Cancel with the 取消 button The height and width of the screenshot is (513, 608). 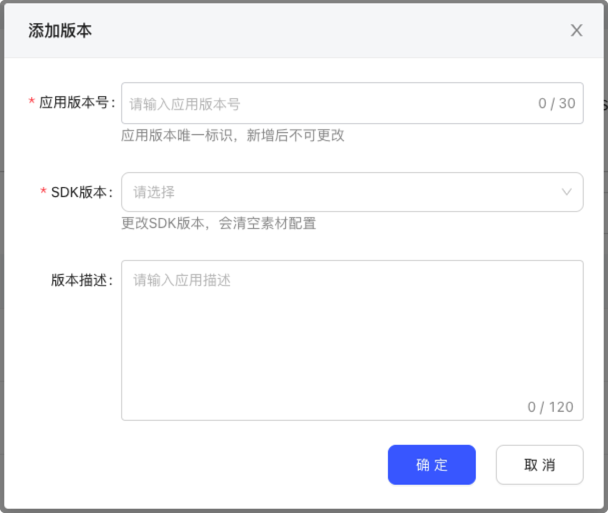[539, 465]
